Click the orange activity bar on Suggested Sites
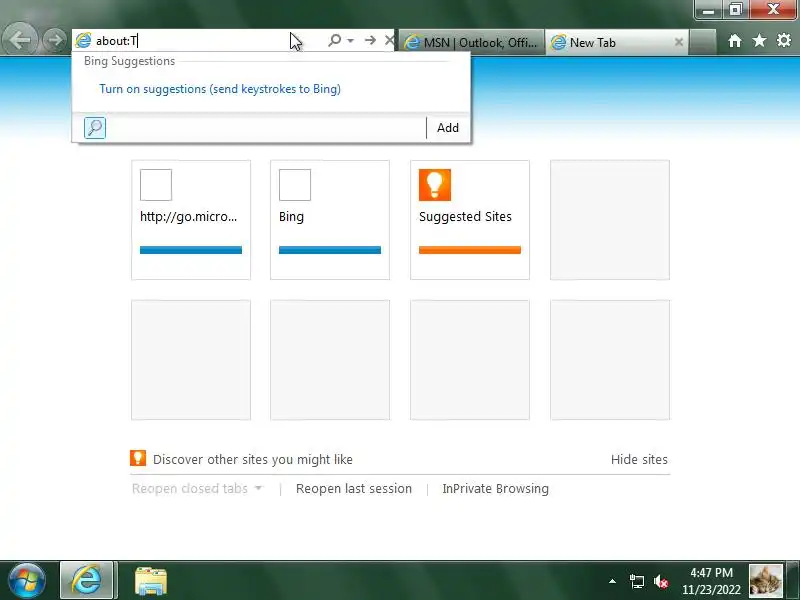 [x=470, y=250]
